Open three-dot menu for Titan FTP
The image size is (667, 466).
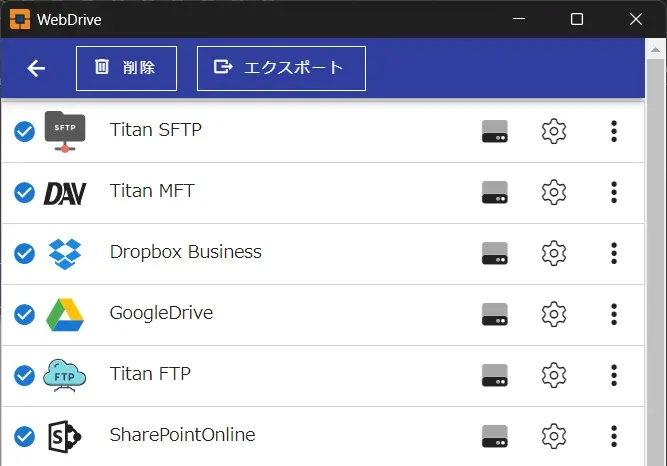614,375
